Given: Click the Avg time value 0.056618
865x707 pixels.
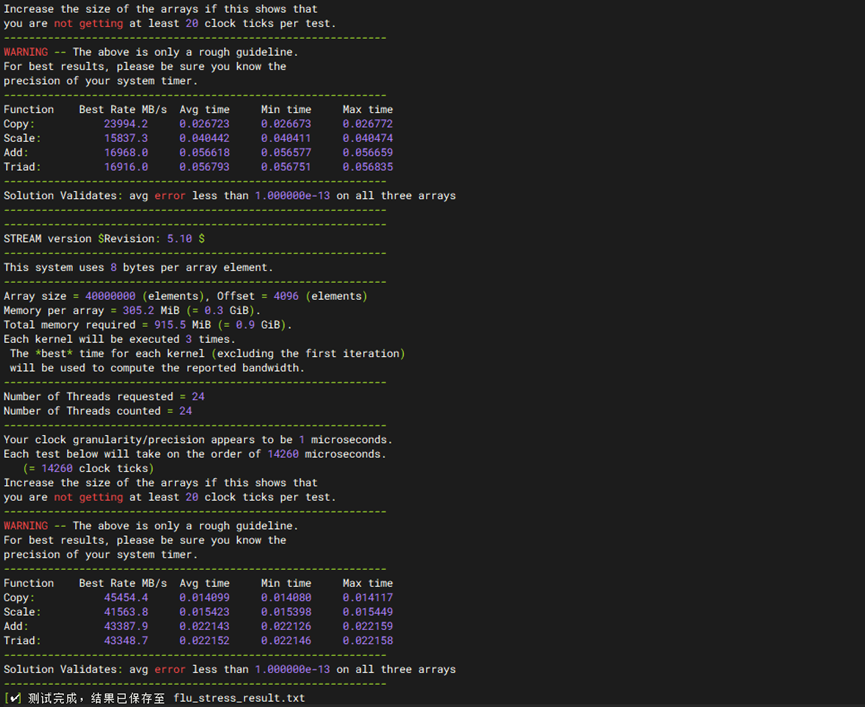Looking at the screenshot, I should pos(204,153).
